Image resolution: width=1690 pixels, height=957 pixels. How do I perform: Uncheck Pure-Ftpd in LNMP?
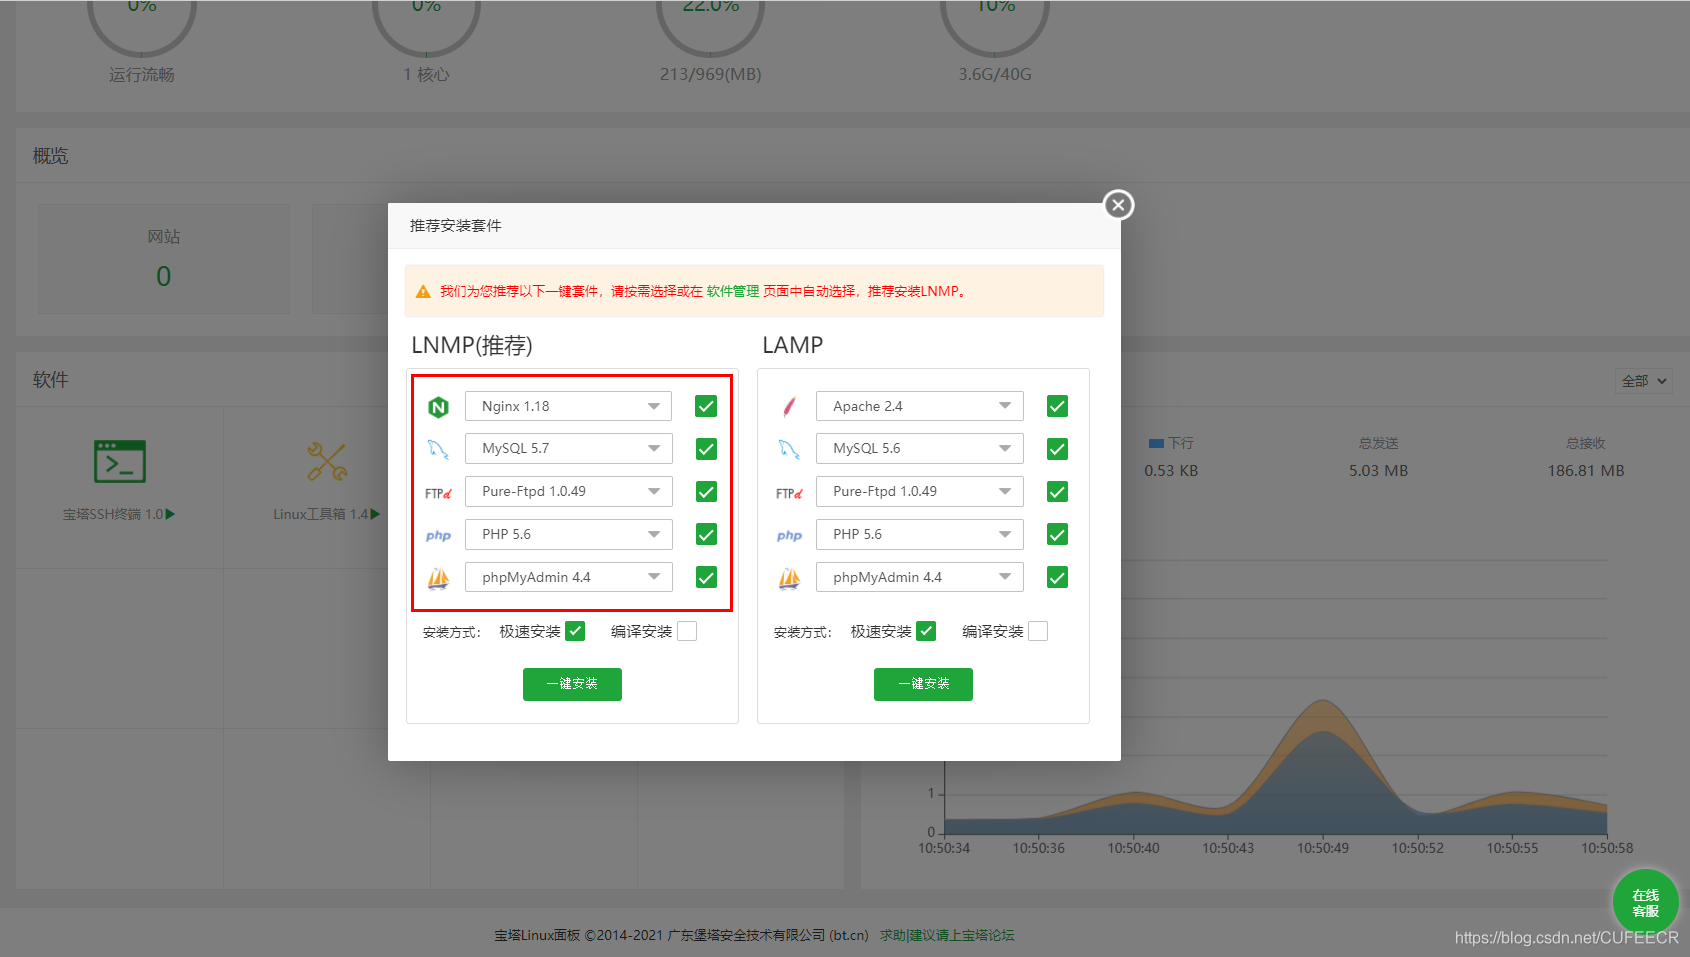[x=706, y=492]
